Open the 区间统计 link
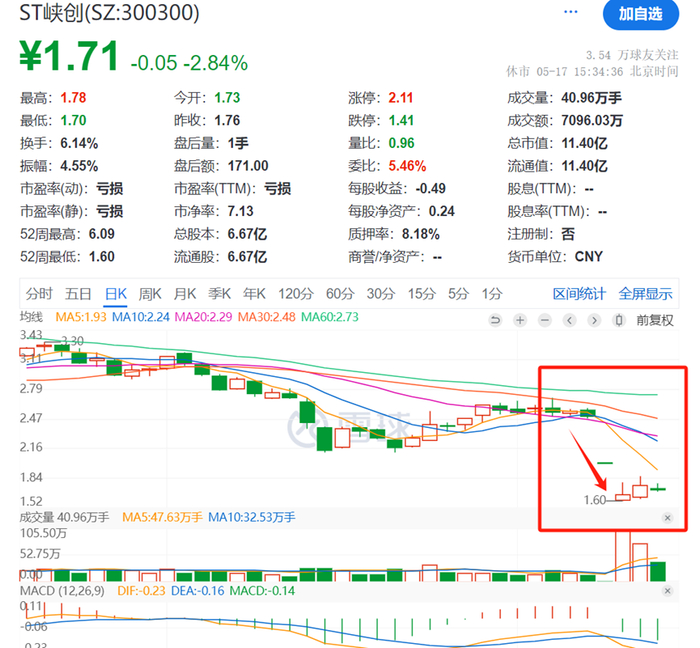 (x=579, y=294)
